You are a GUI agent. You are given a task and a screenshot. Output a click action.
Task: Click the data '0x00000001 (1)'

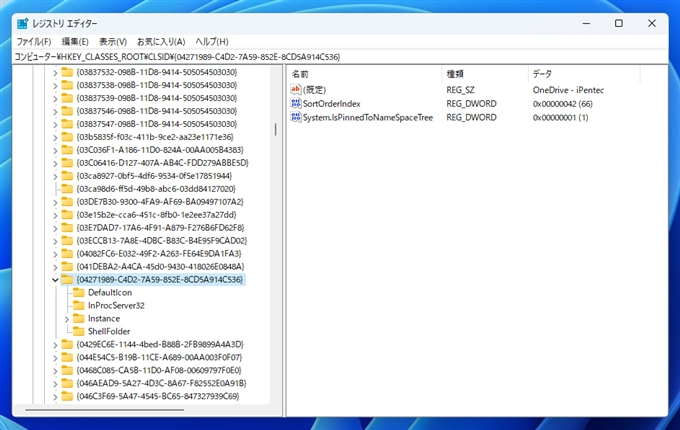[560, 117]
